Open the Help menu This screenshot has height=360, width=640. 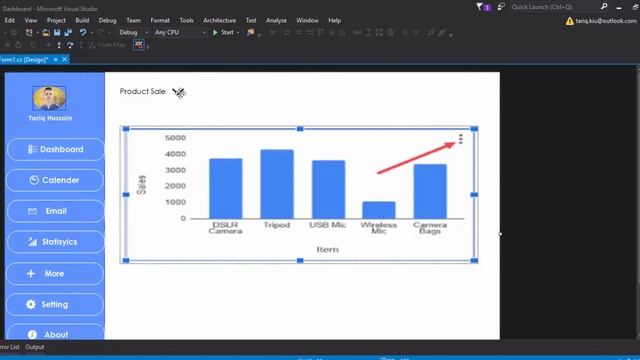click(x=335, y=20)
